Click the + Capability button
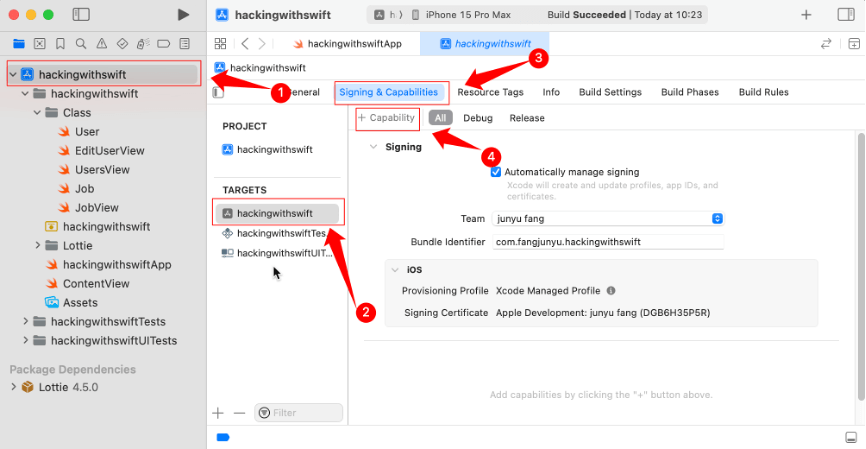Image resolution: width=866 pixels, height=449 pixels. point(387,118)
